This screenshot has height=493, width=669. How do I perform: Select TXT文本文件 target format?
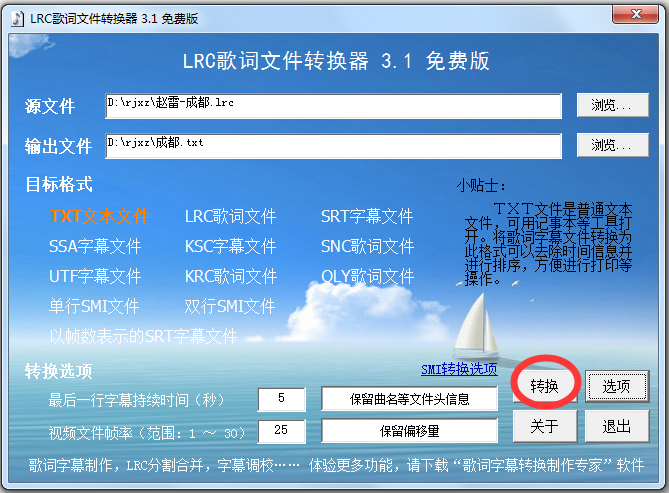click(99, 216)
